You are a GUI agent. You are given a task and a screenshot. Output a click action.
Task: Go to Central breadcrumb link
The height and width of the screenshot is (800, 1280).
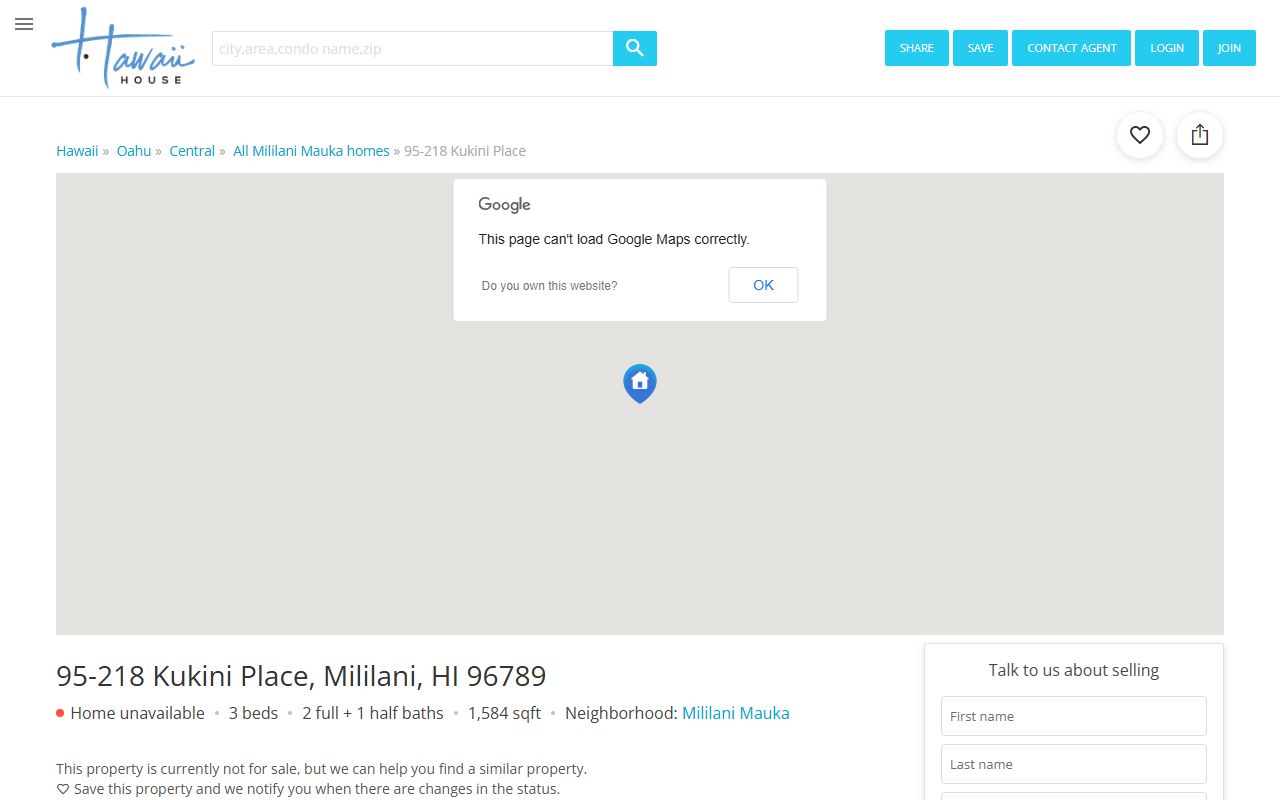pos(192,151)
